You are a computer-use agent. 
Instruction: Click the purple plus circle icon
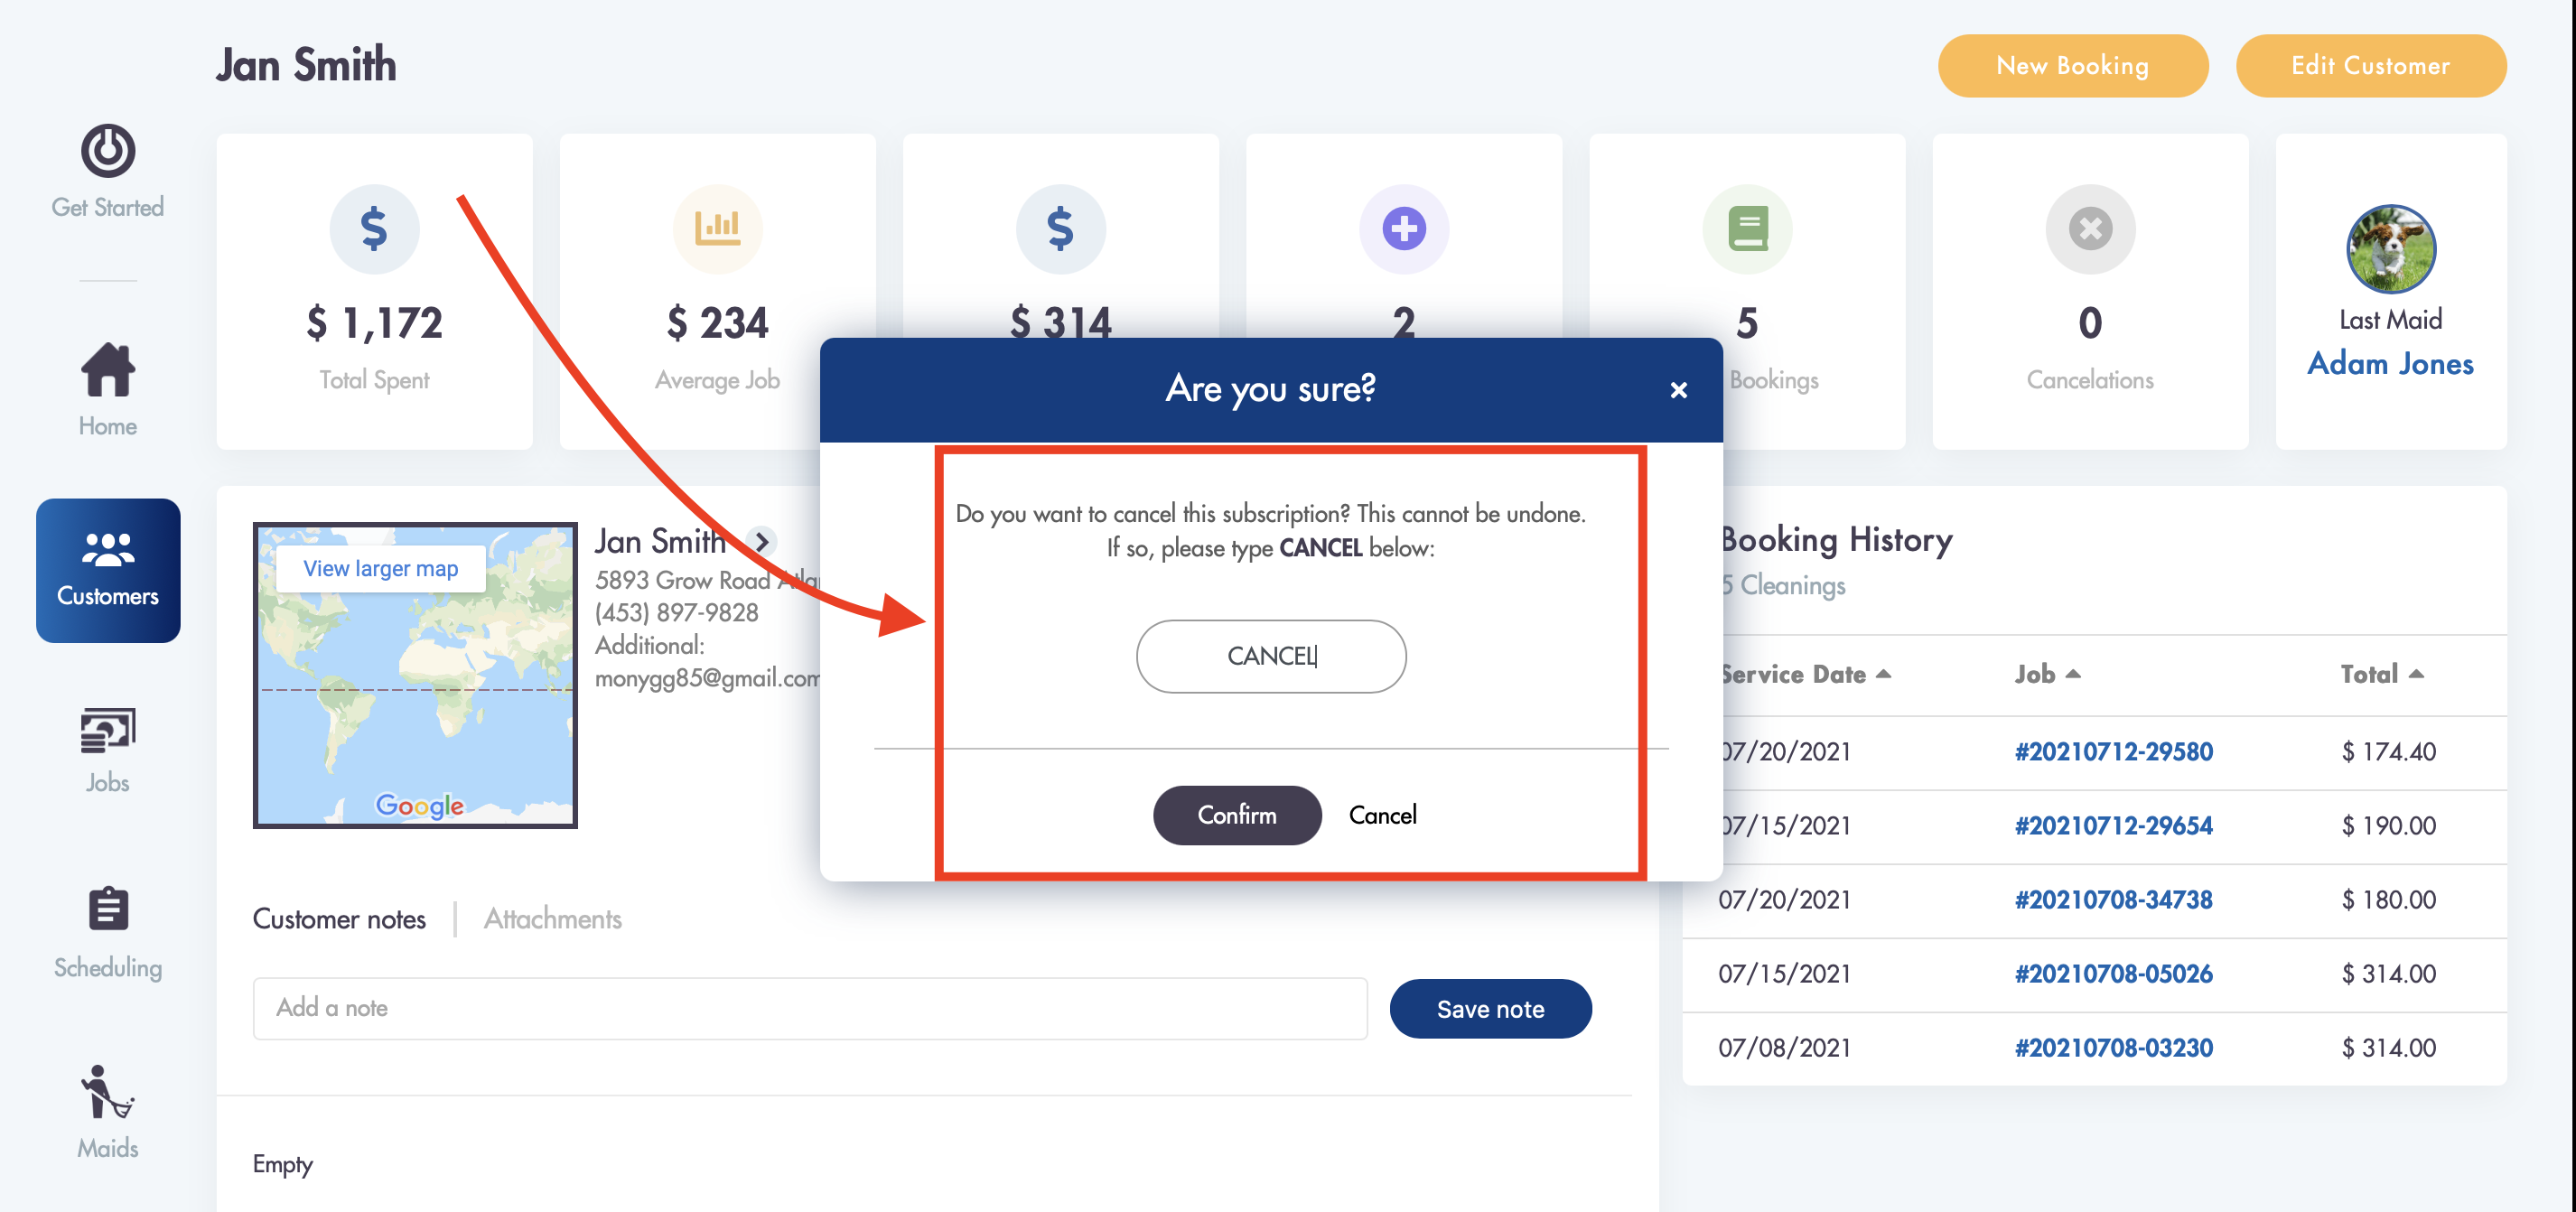coord(1404,229)
